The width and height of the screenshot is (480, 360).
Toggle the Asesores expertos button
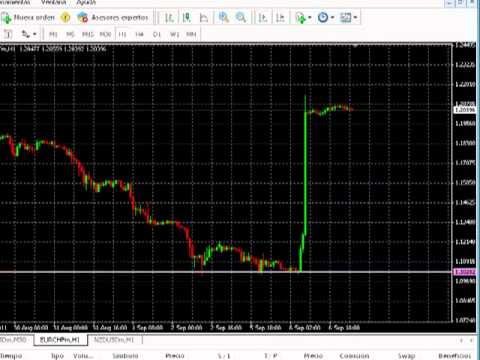113,17
